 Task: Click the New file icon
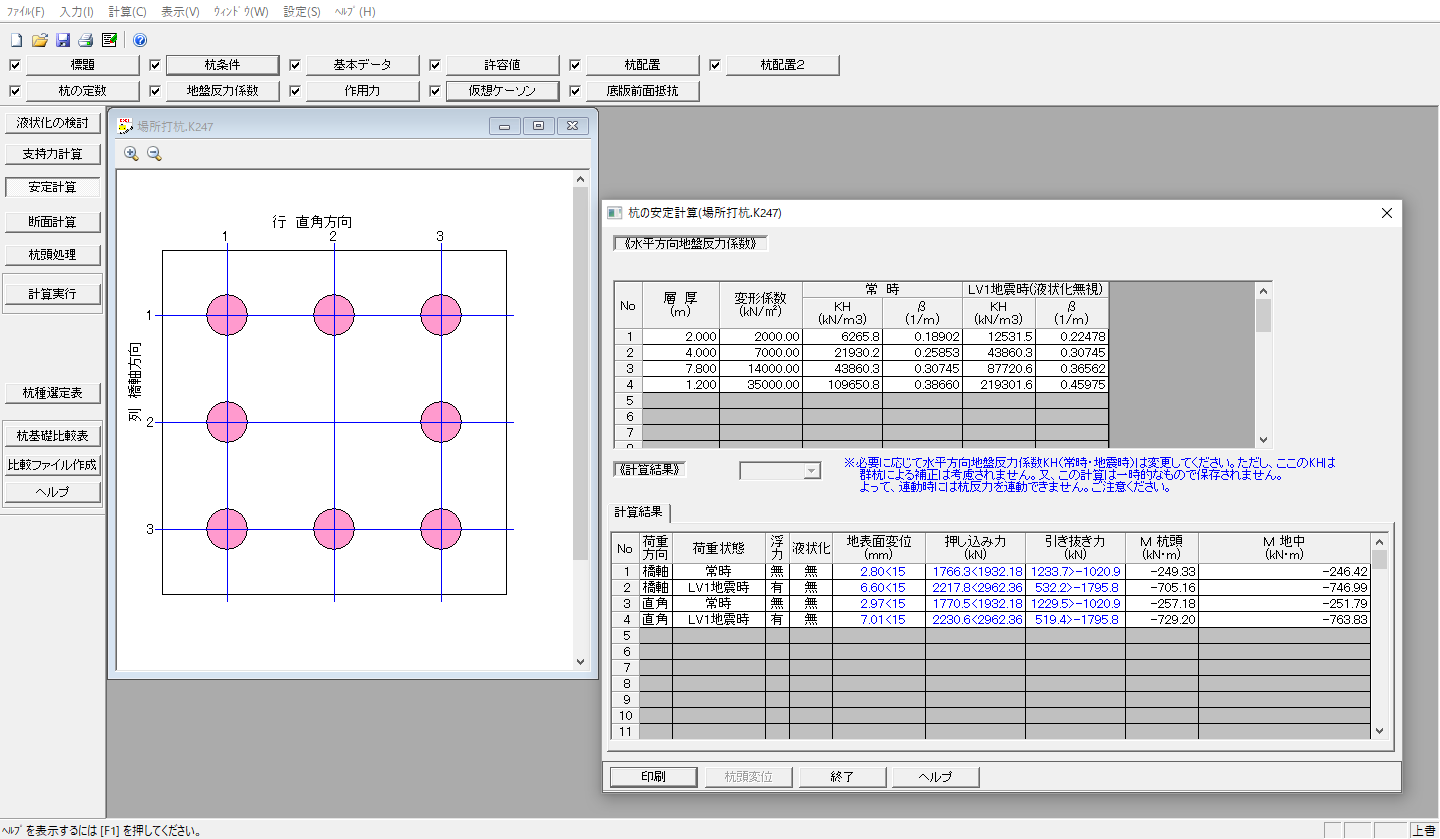click(16, 40)
